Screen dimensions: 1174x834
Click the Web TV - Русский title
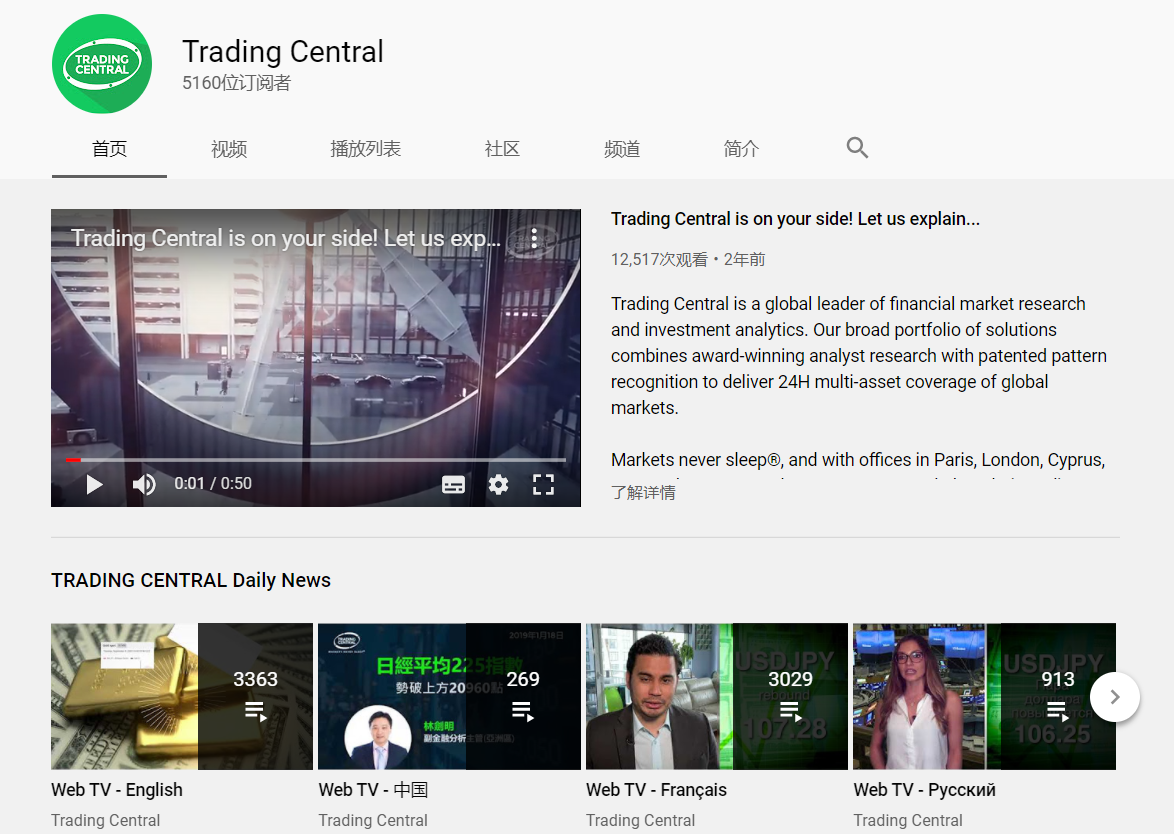point(925,790)
